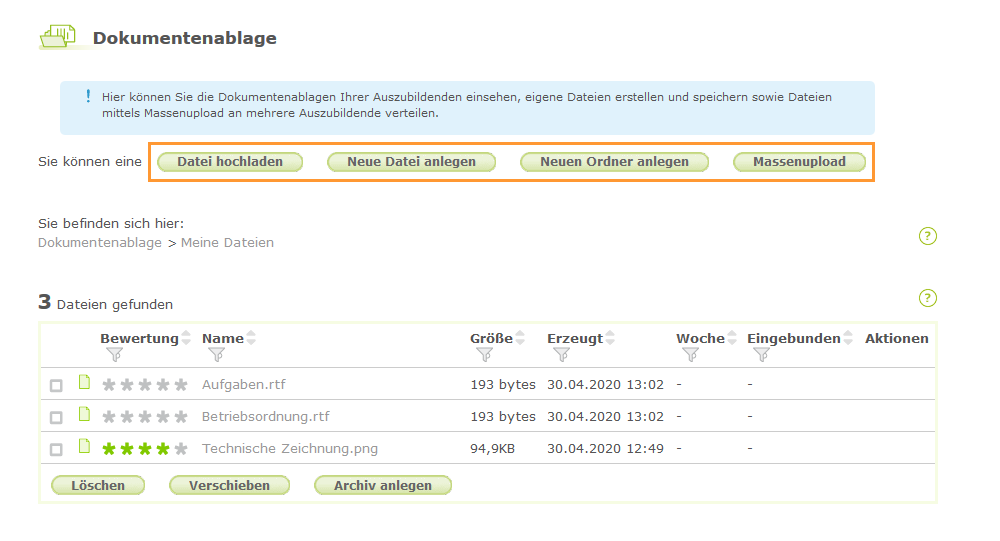Open the filter icon under Woche
Image resolution: width=1000 pixels, height=541 pixels.
[689, 354]
